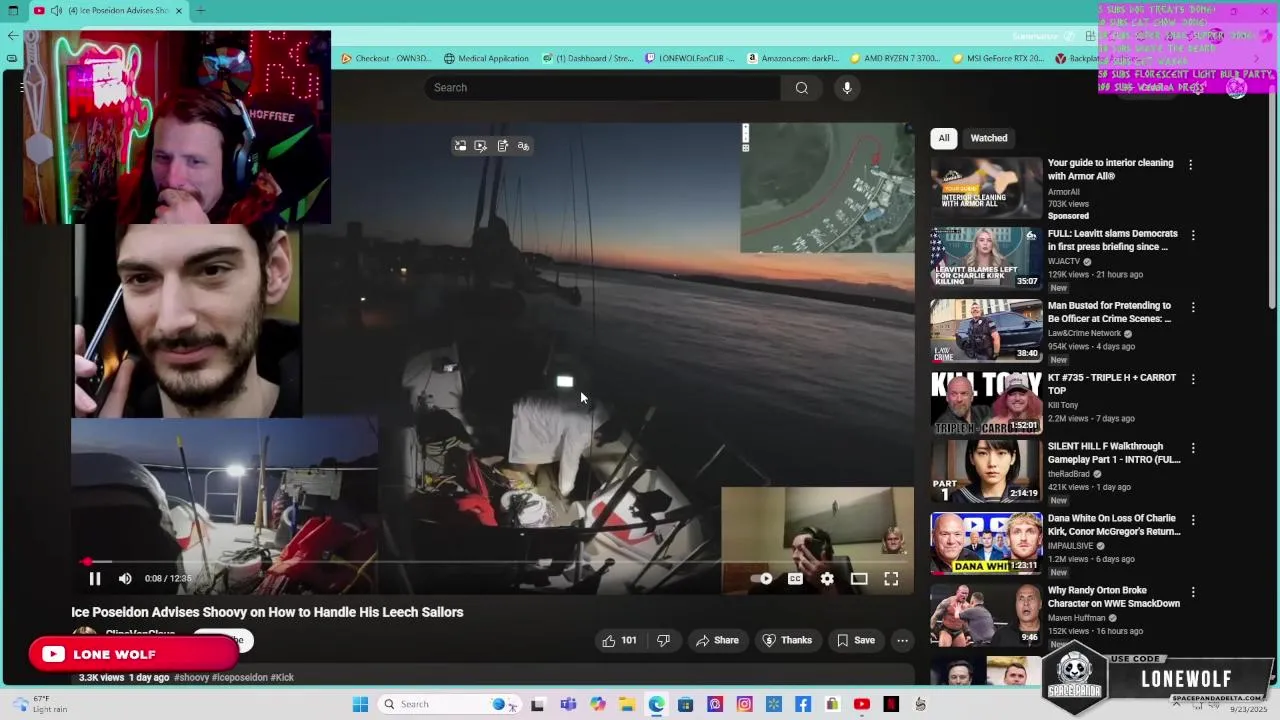Open options menu for Man Busted video
This screenshot has width=1280, height=720.
point(1192,307)
